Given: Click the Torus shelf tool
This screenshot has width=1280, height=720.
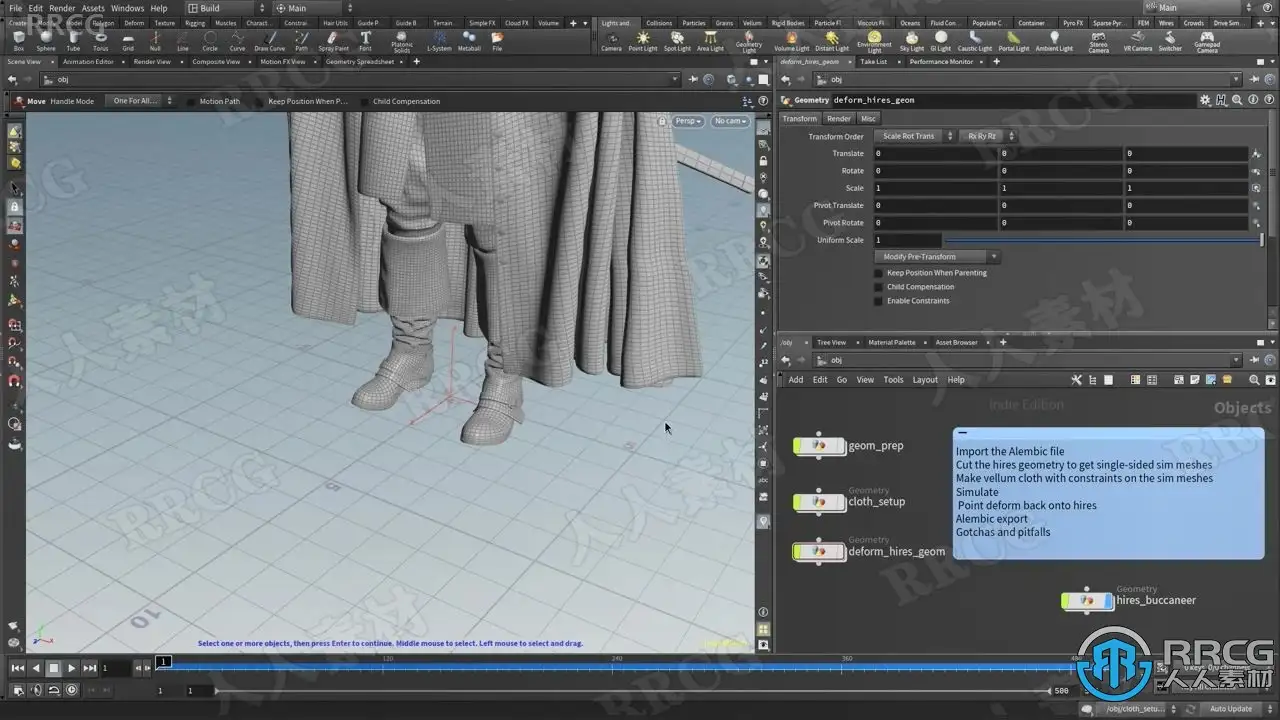Looking at the screenshot, I should [100, 40].
